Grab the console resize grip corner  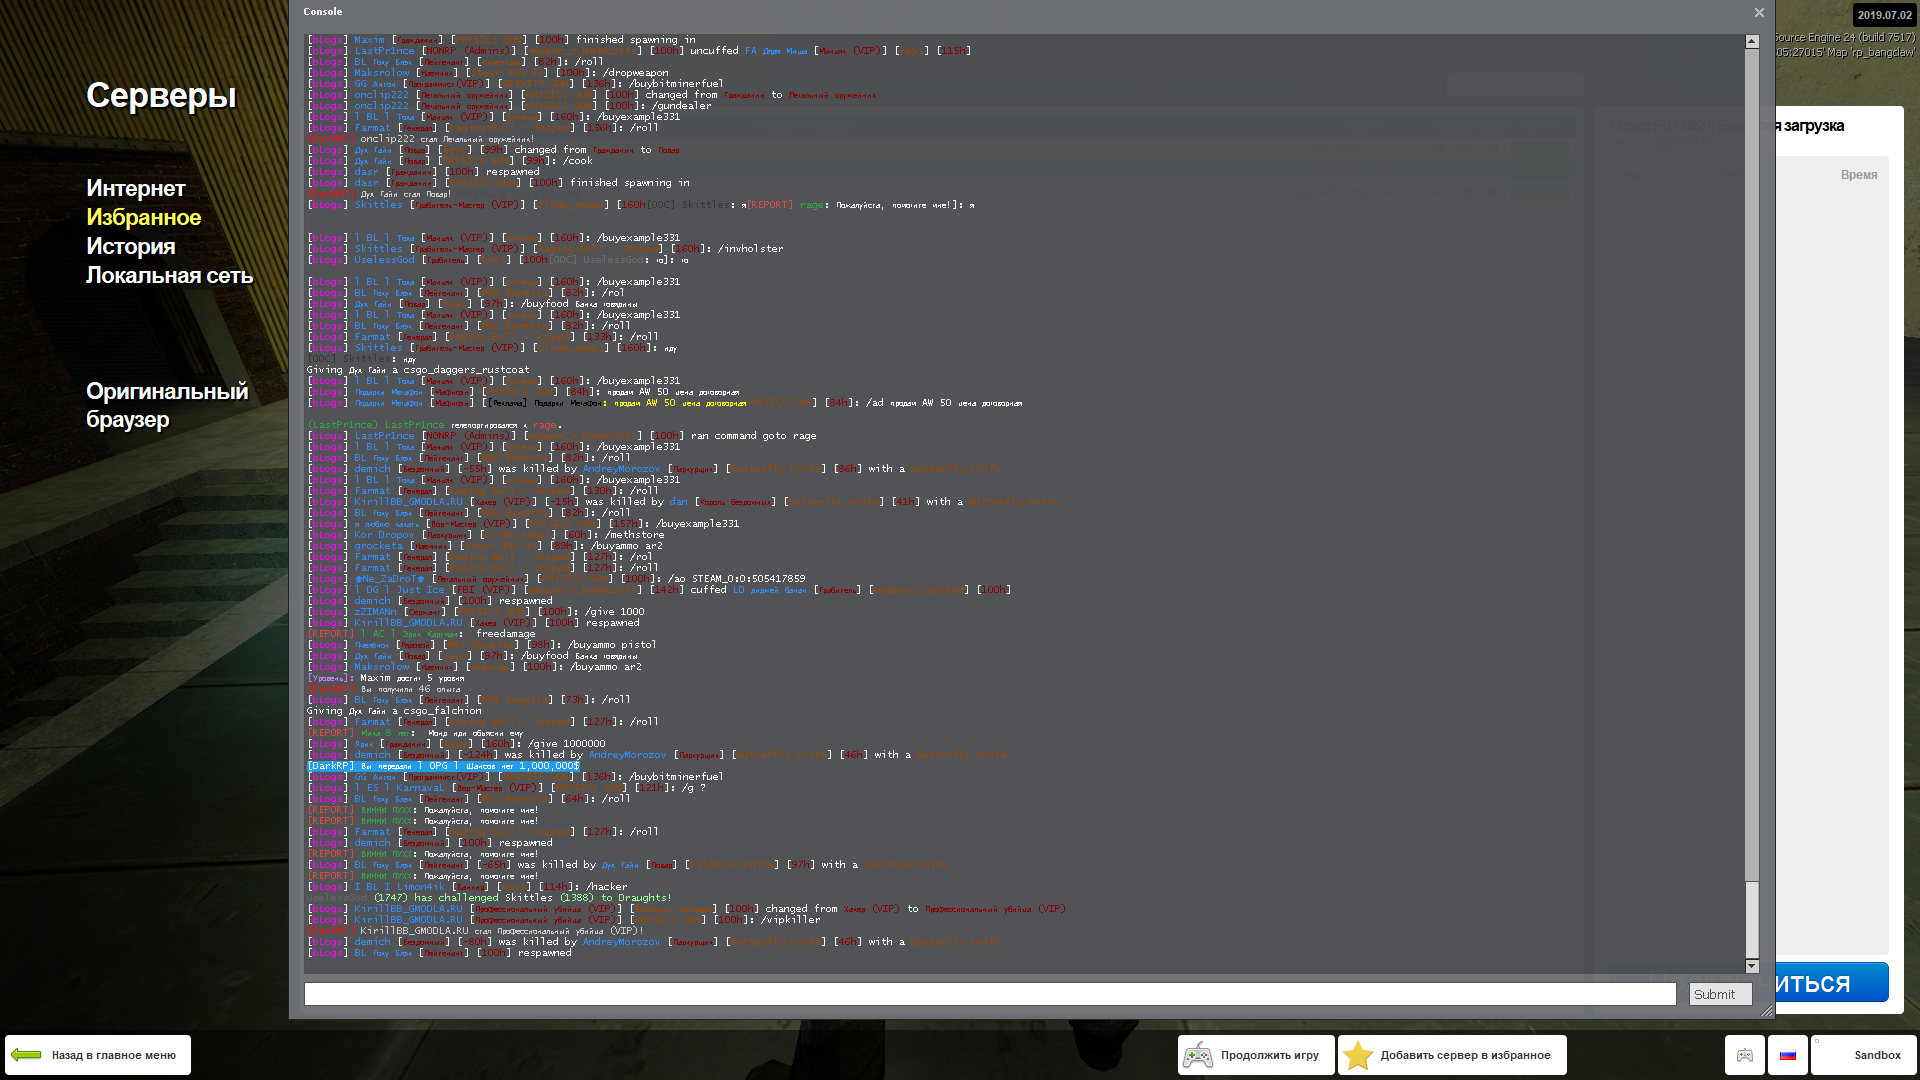[1767, 1011]
